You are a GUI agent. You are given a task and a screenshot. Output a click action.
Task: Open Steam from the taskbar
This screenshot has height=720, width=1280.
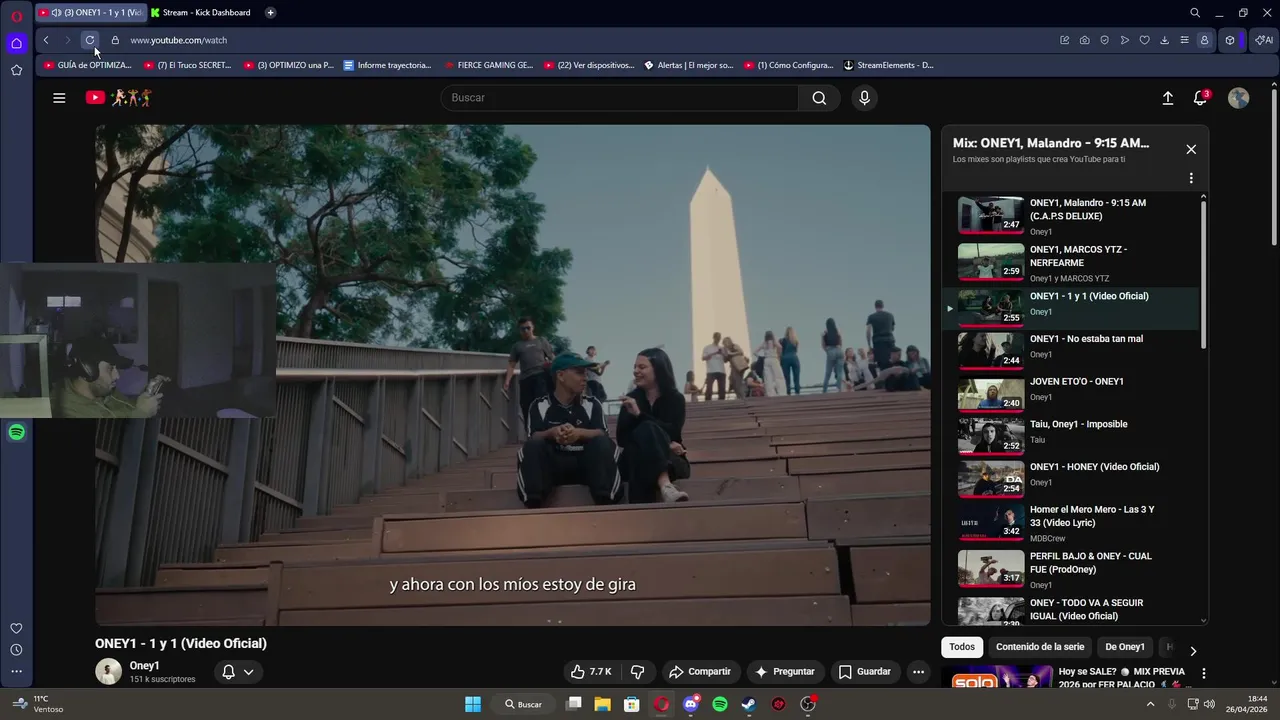tap(749, 704)
